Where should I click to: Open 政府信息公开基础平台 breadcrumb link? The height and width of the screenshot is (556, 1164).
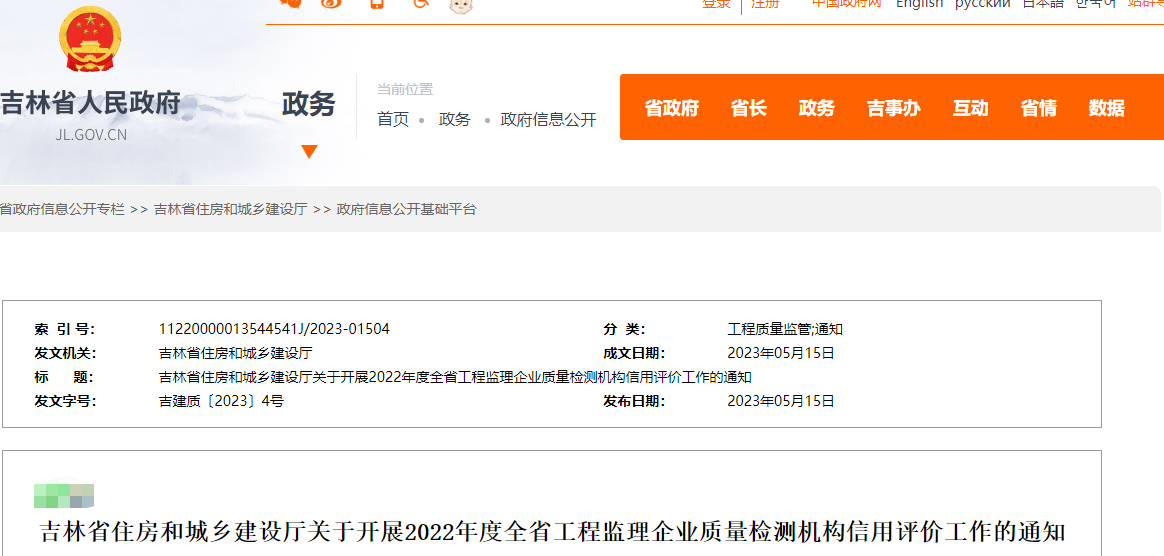tap(406, 209)
